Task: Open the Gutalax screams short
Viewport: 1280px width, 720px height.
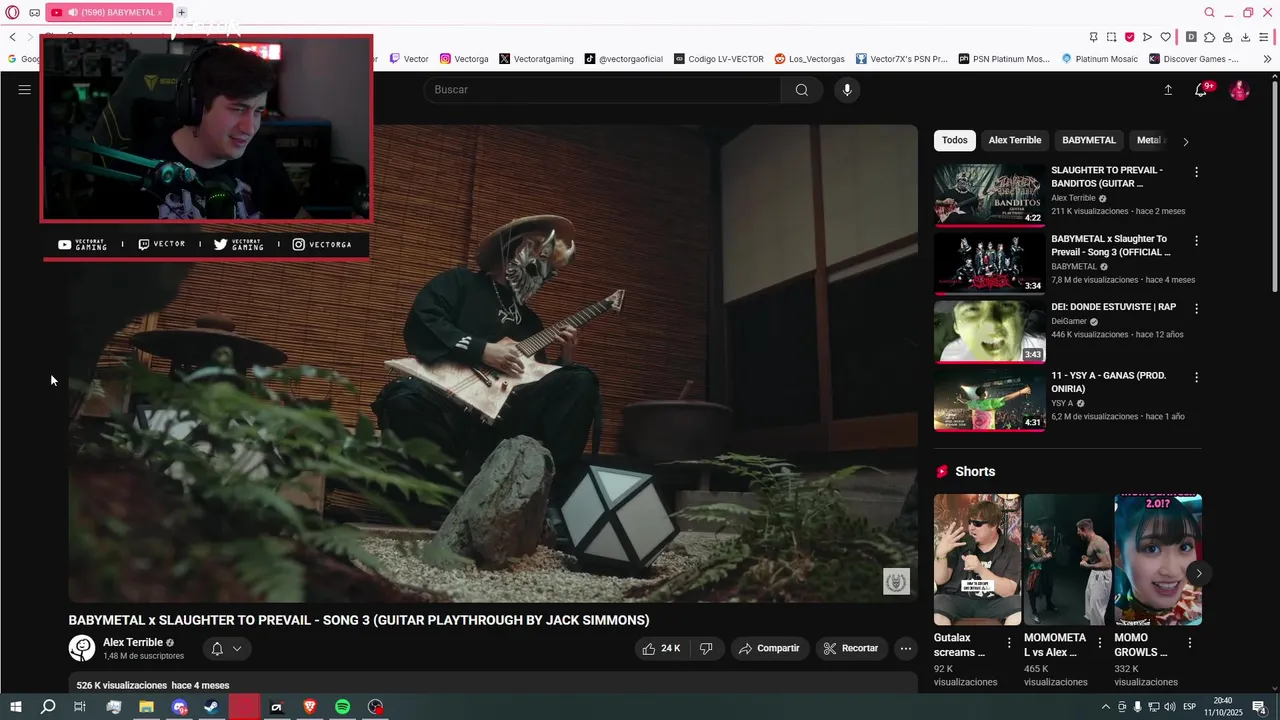Action: pyautogui.click(x=977, y=560)
